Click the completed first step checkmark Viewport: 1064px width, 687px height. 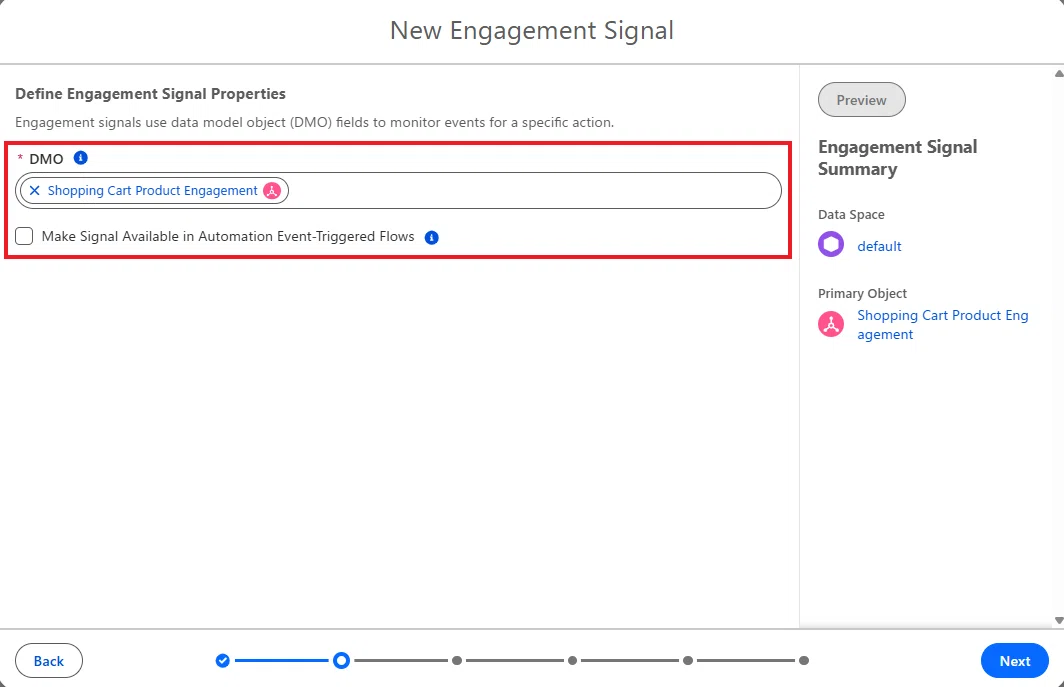pos(223,661)
